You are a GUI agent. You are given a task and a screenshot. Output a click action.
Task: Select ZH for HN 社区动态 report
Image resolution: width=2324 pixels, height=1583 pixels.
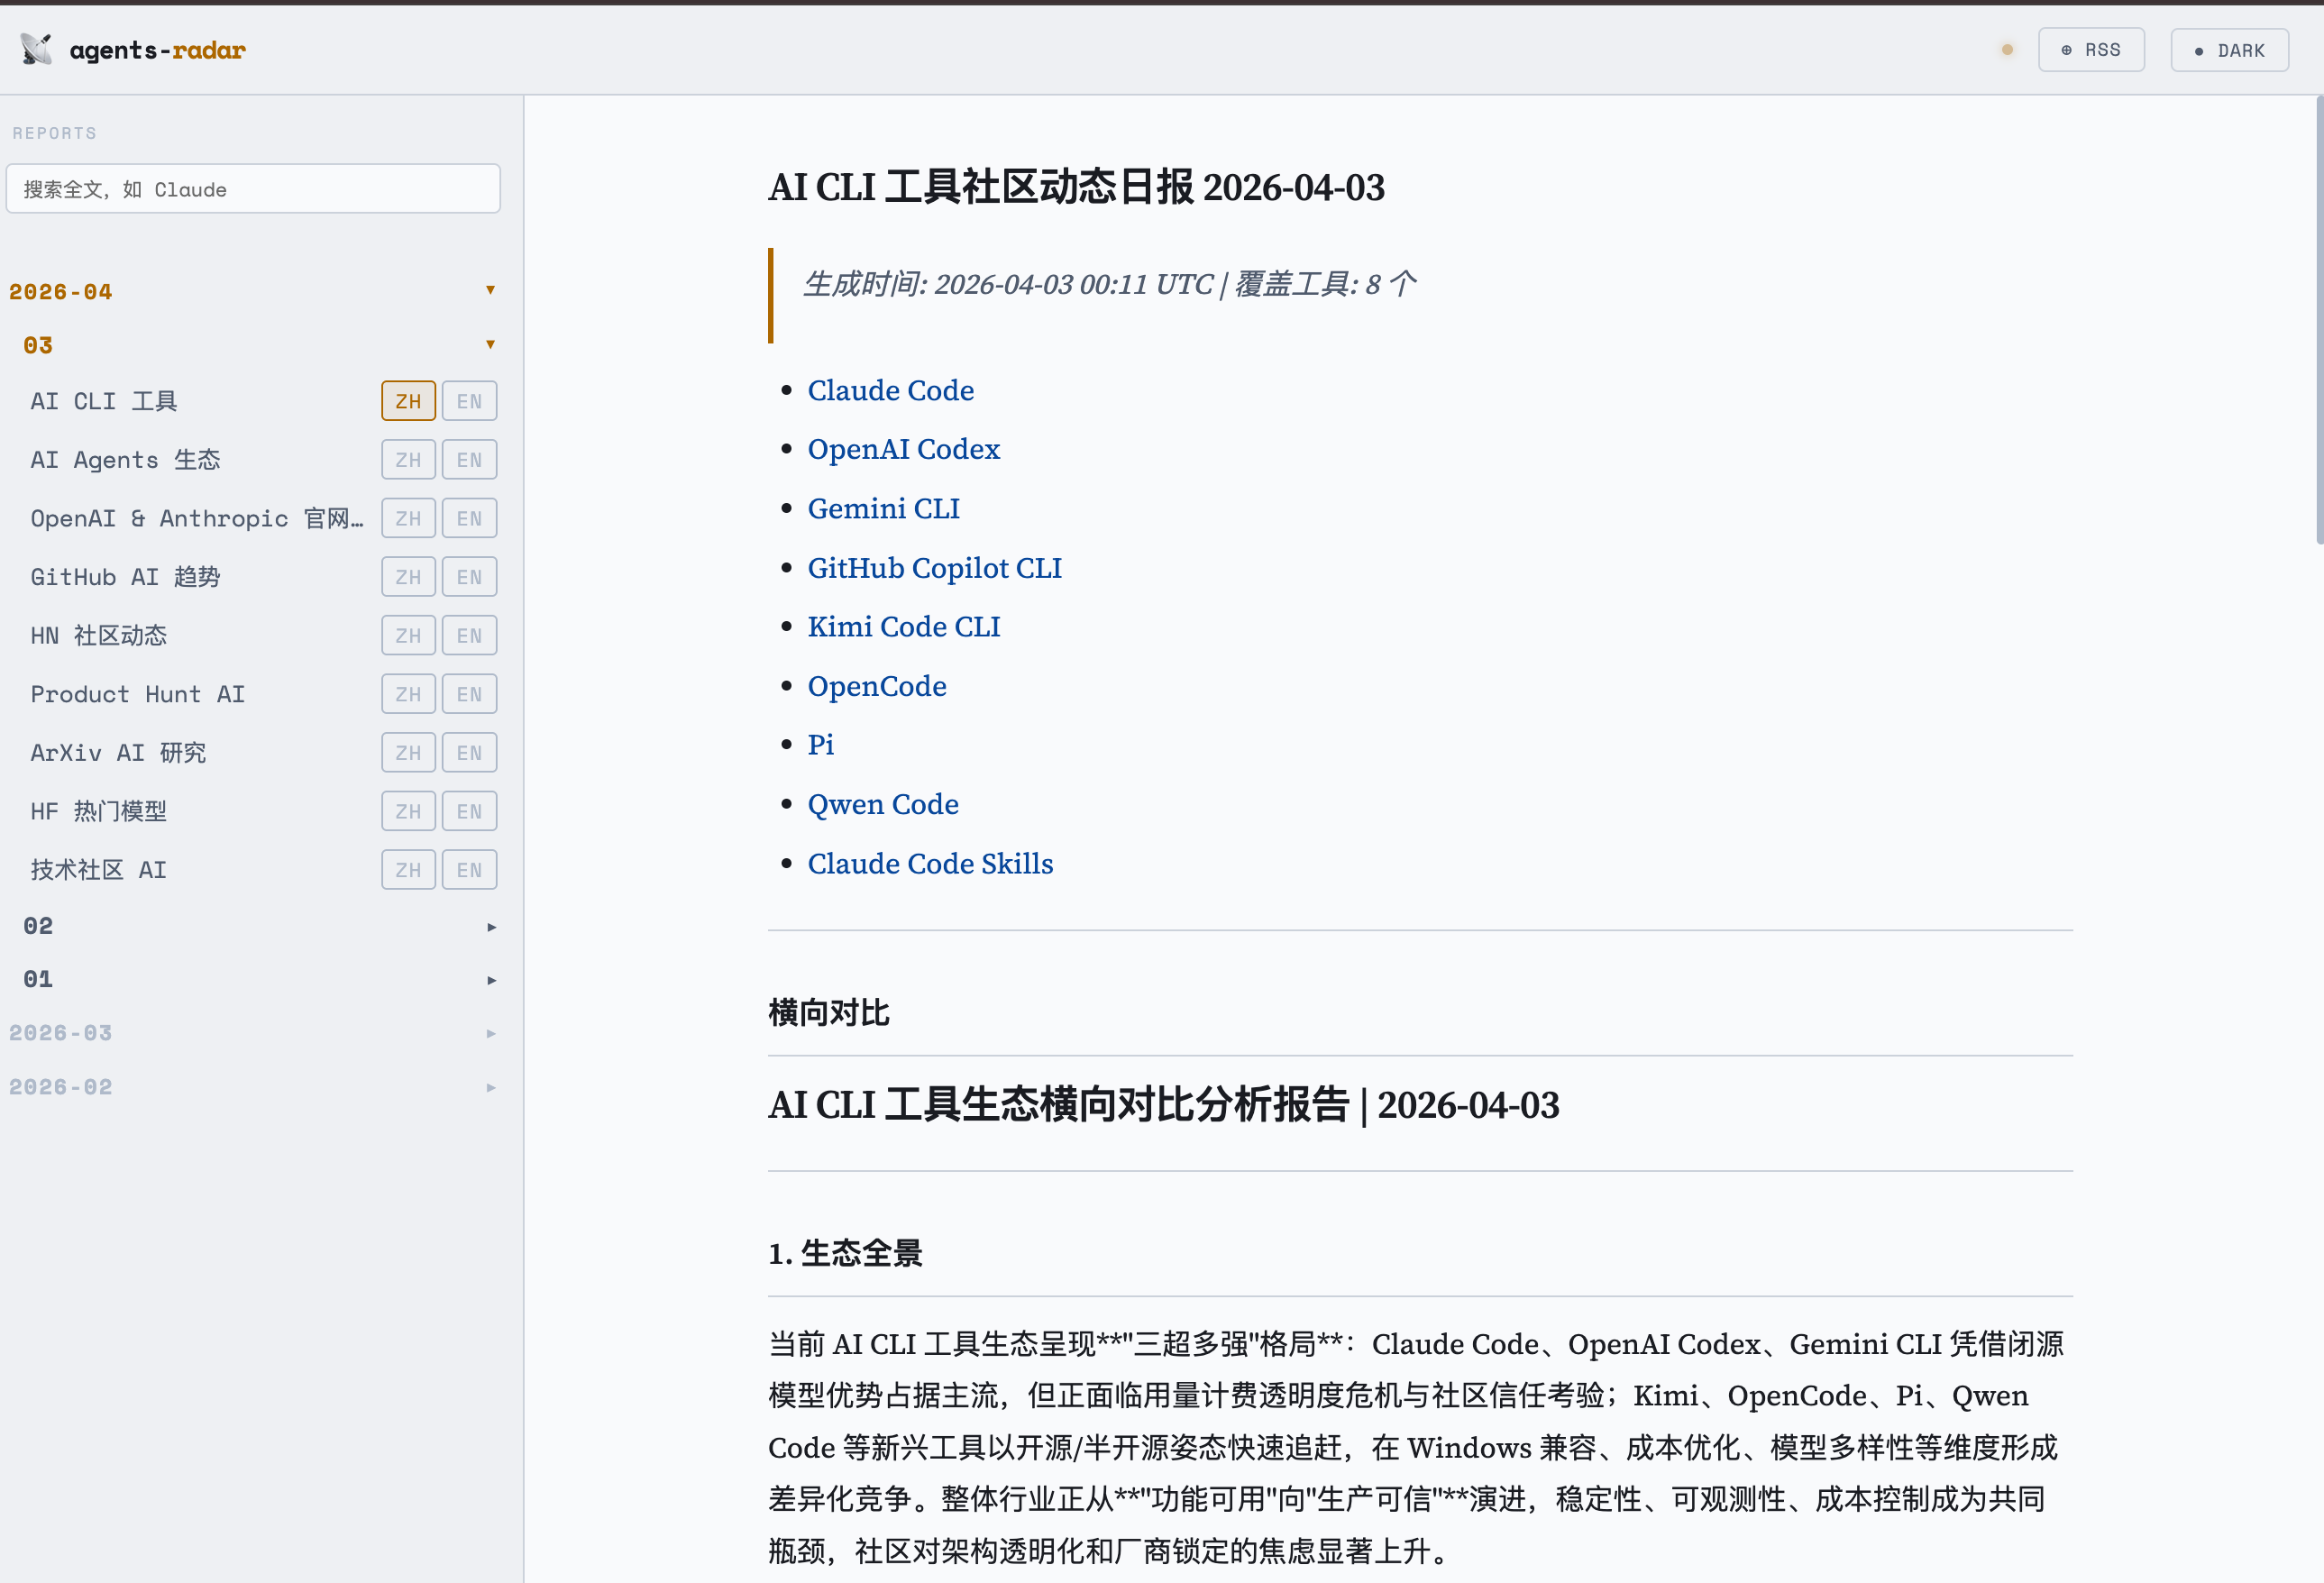[x=408, y=635]
